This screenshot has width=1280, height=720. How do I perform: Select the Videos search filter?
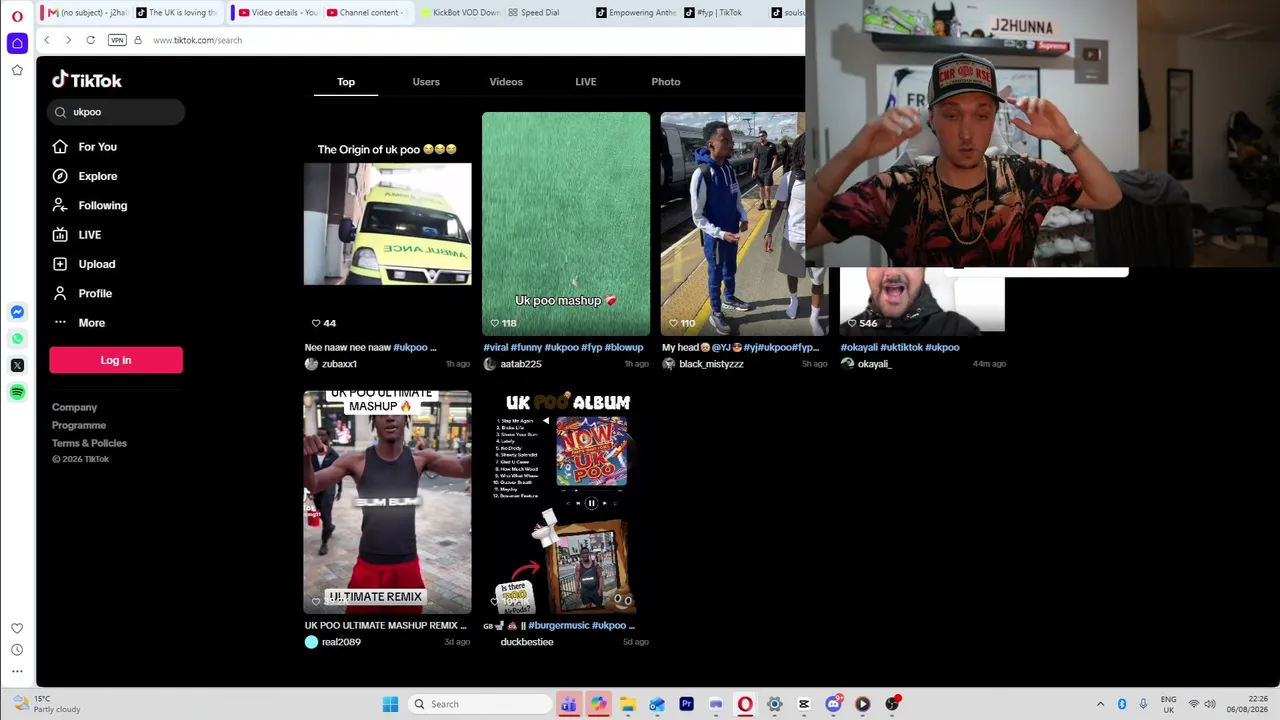(506, 82)
